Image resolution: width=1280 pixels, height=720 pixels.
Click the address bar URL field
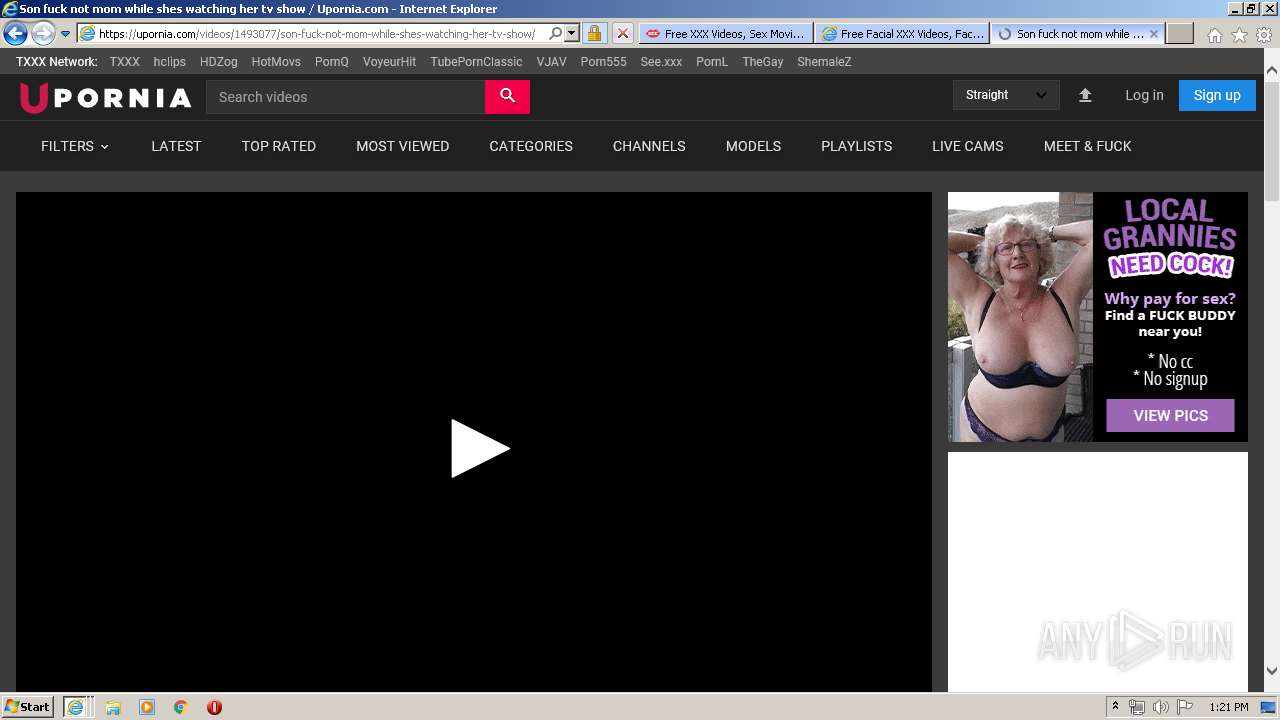tap(322, 33)
